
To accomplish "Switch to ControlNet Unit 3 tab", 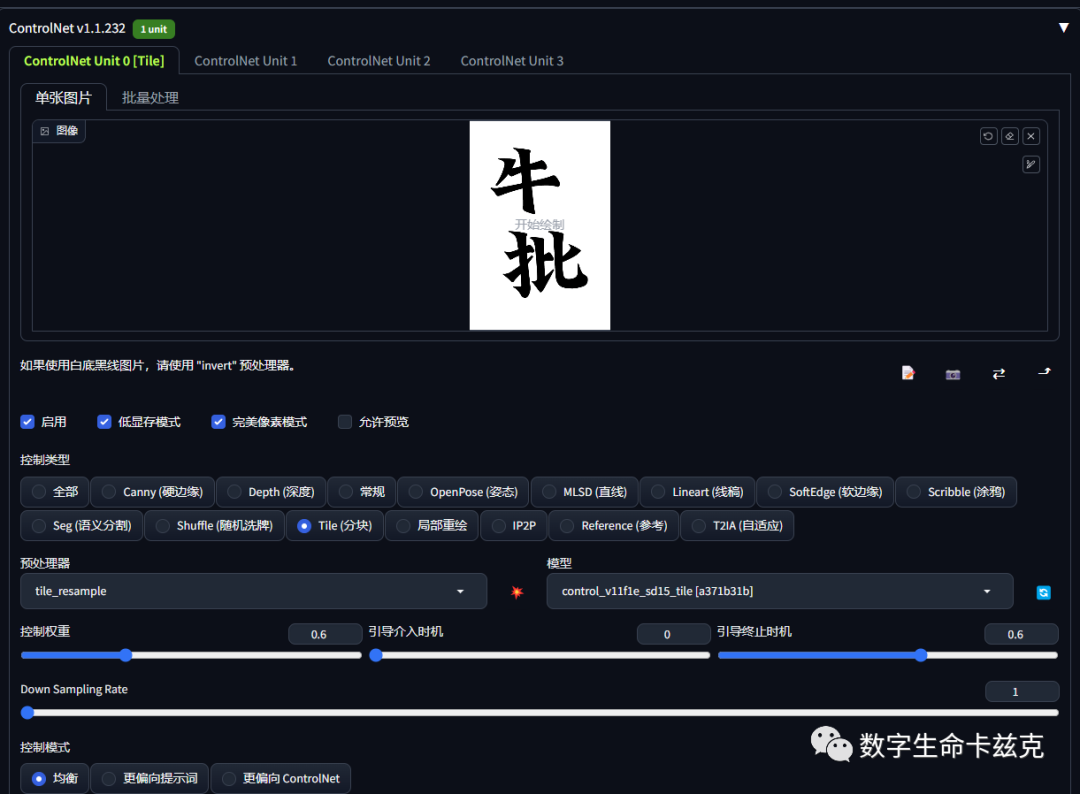I will coord(512,61).
